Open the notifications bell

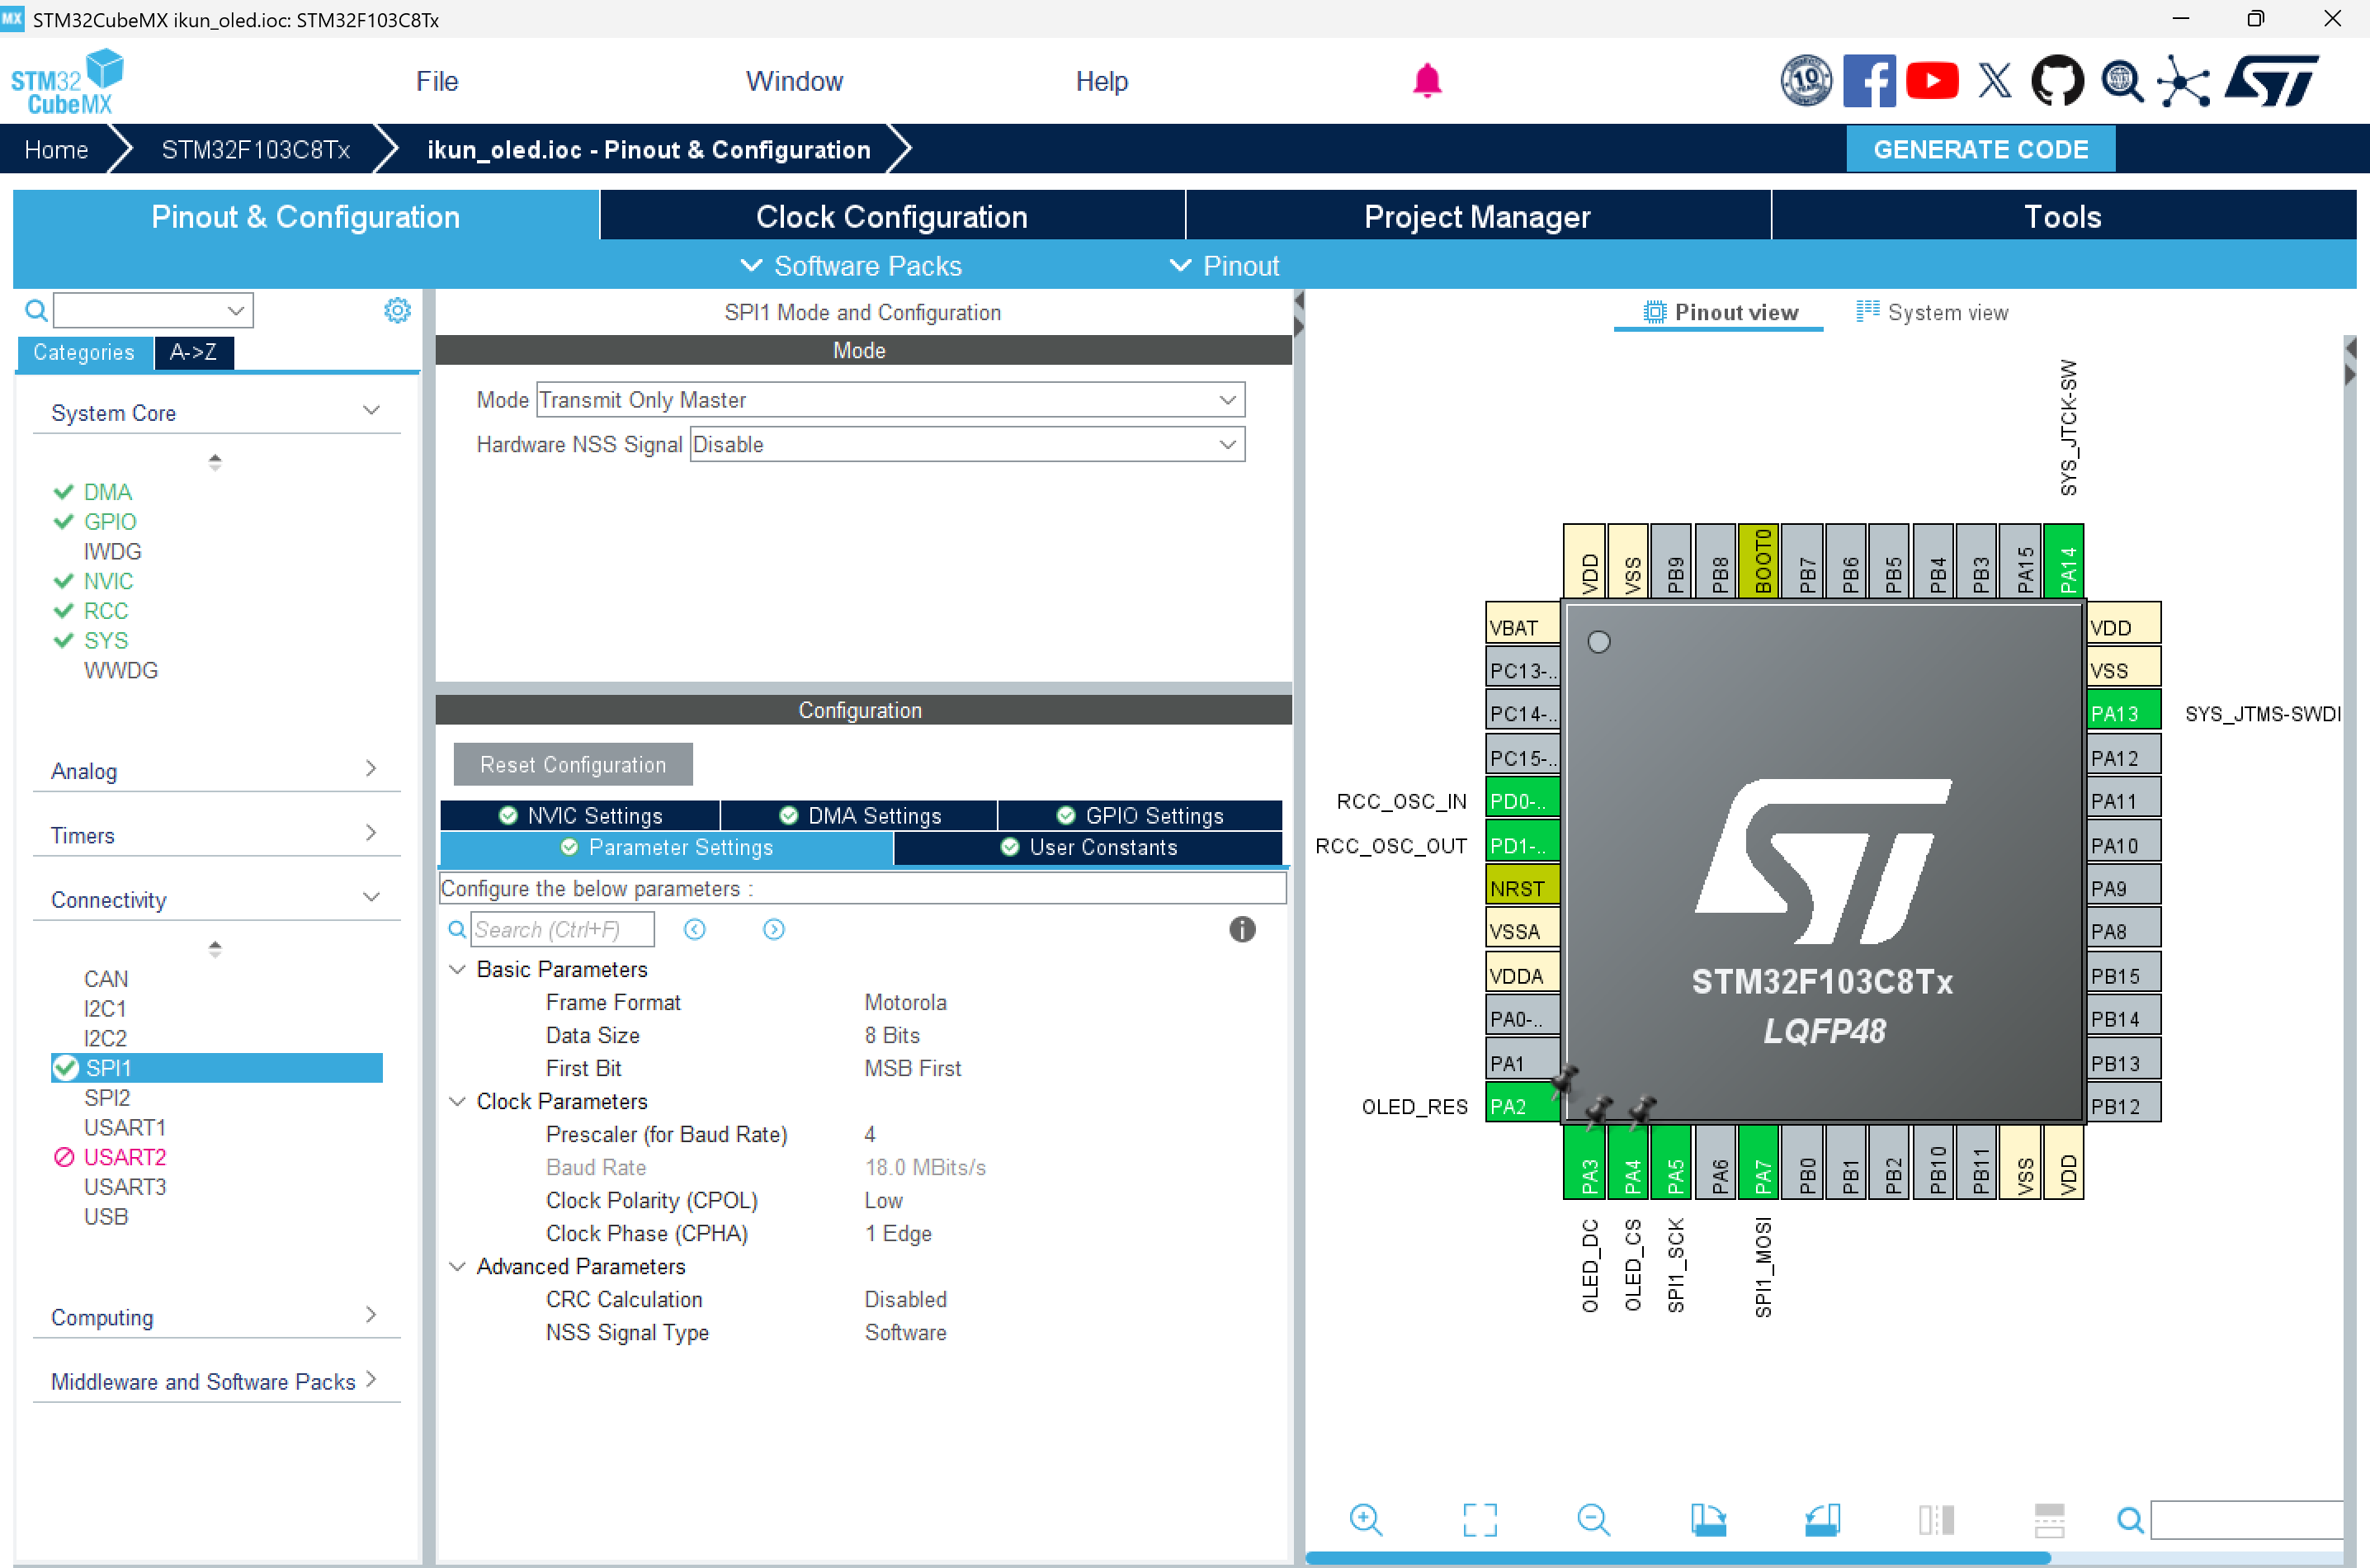pyautogui.click(x=1427, y=80)
